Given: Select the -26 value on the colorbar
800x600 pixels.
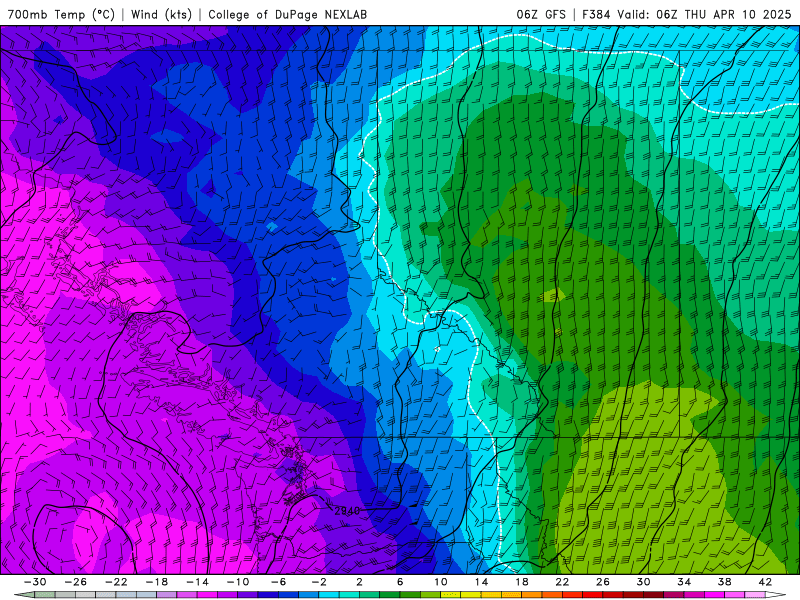Looking at the screenshot, I should click(x=76, y=582).
